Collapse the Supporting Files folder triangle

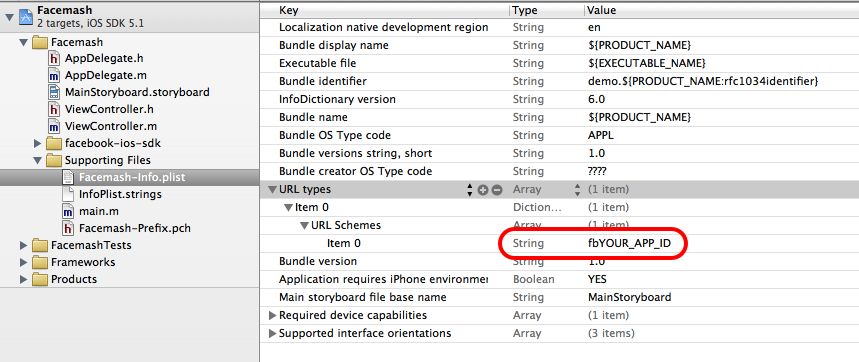point(37,161)
